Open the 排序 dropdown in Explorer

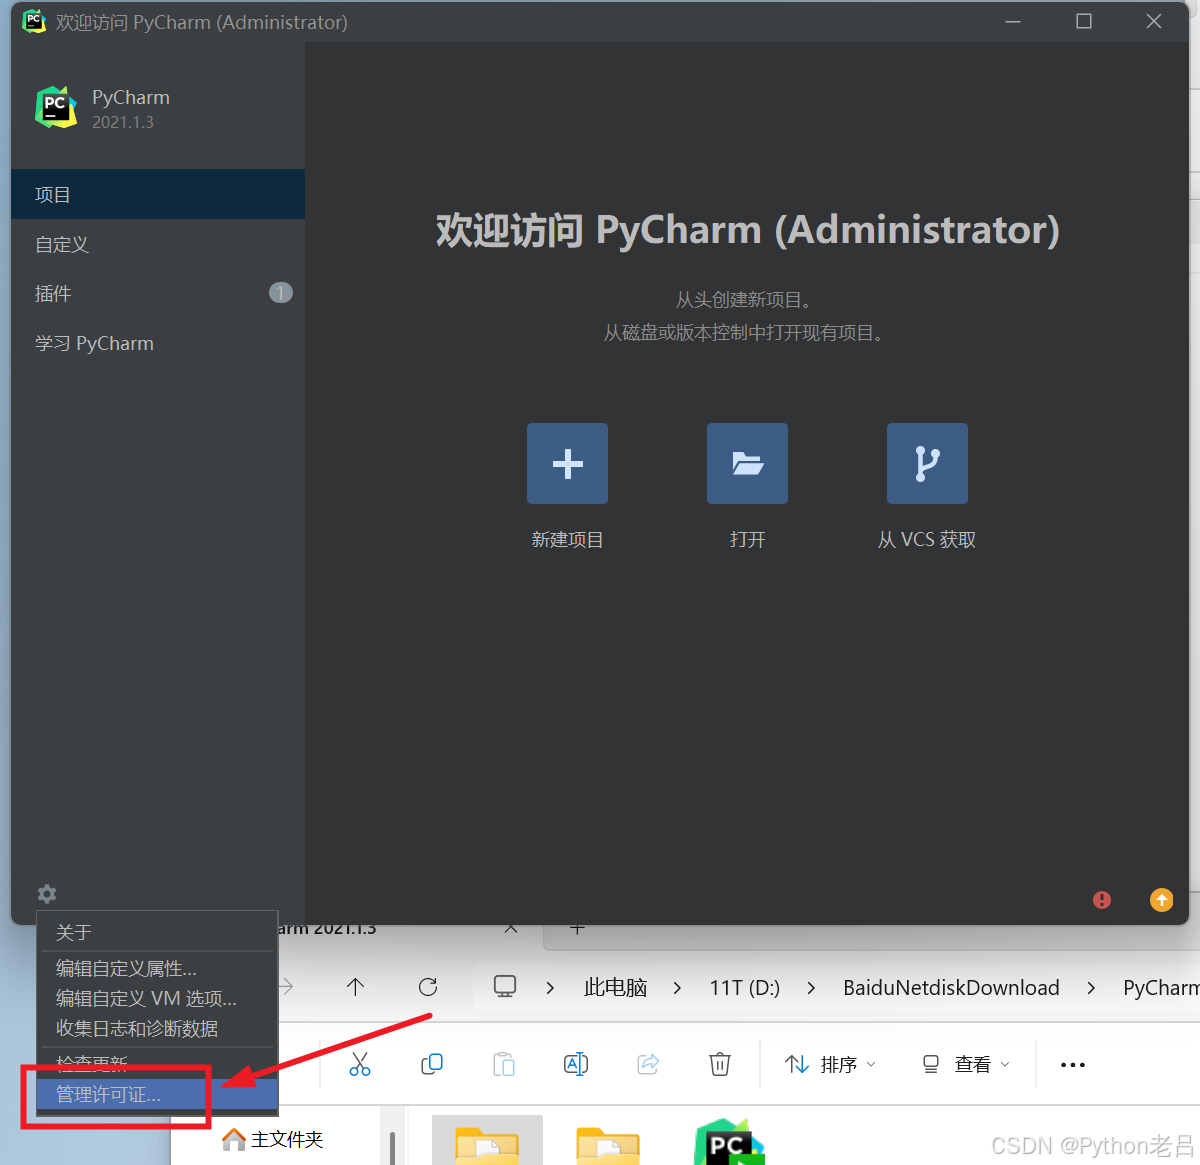(x=831, y=1064)
